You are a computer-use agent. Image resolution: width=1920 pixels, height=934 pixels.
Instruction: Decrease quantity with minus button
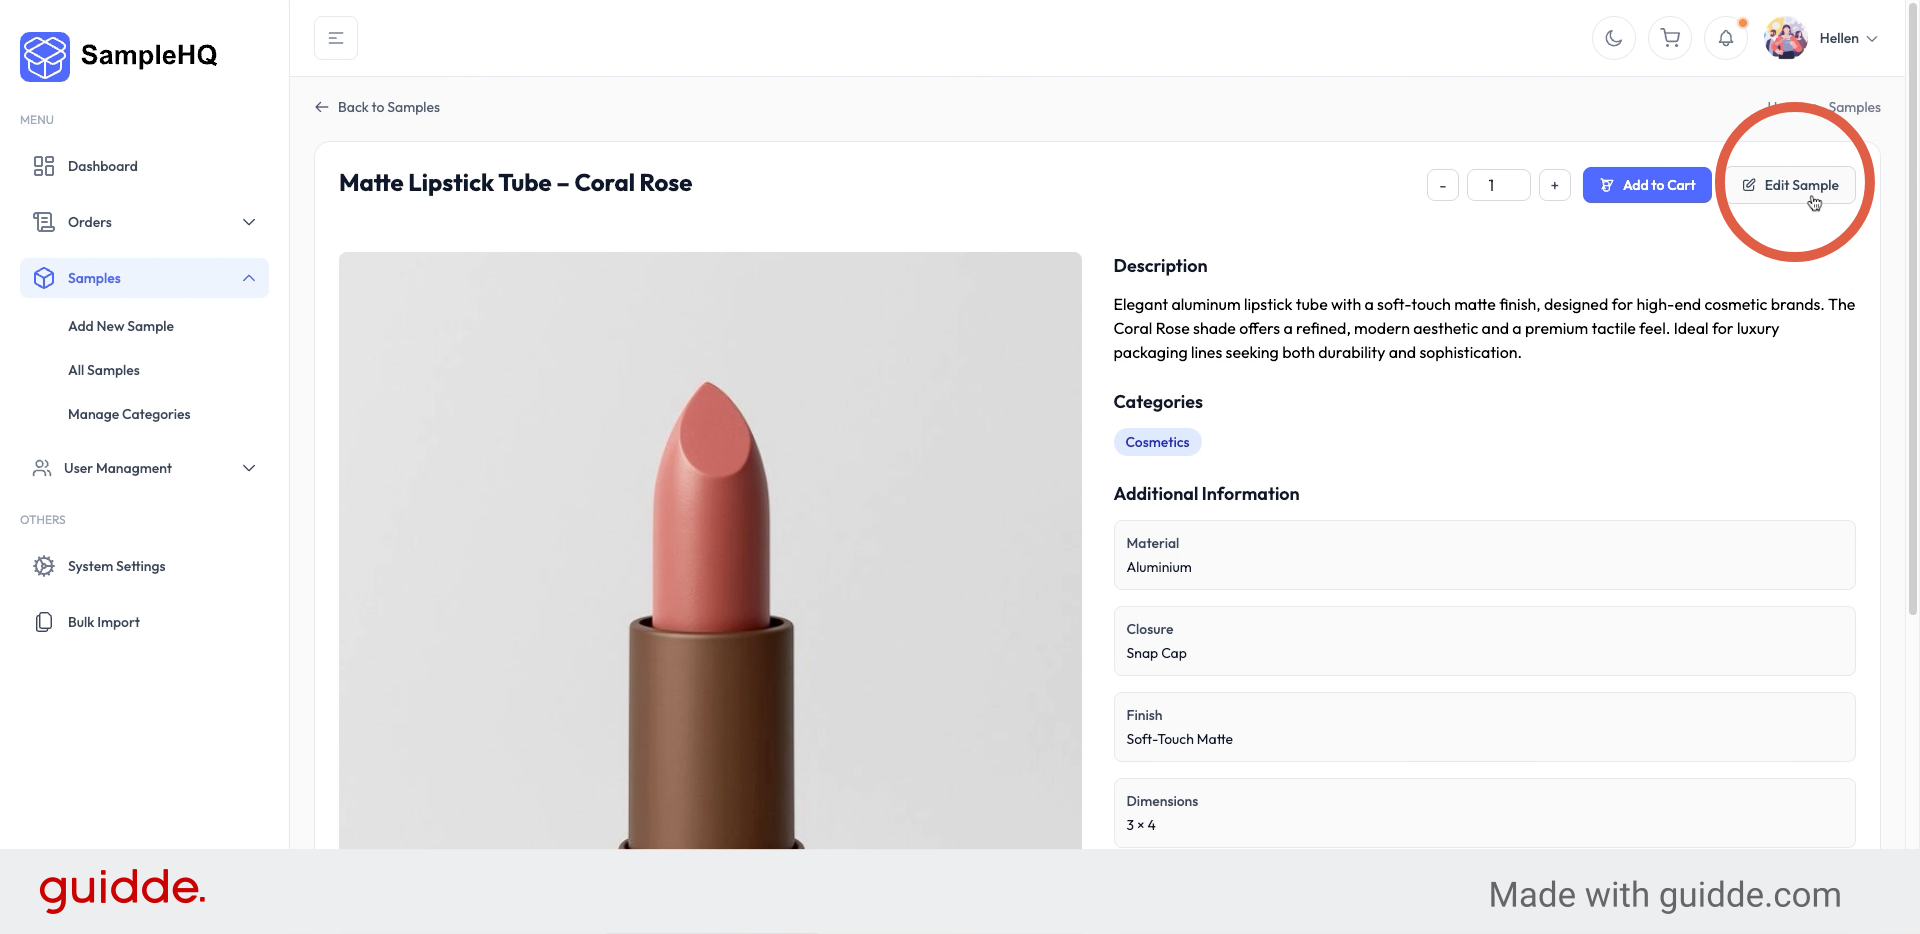[x=1442, y=185]
